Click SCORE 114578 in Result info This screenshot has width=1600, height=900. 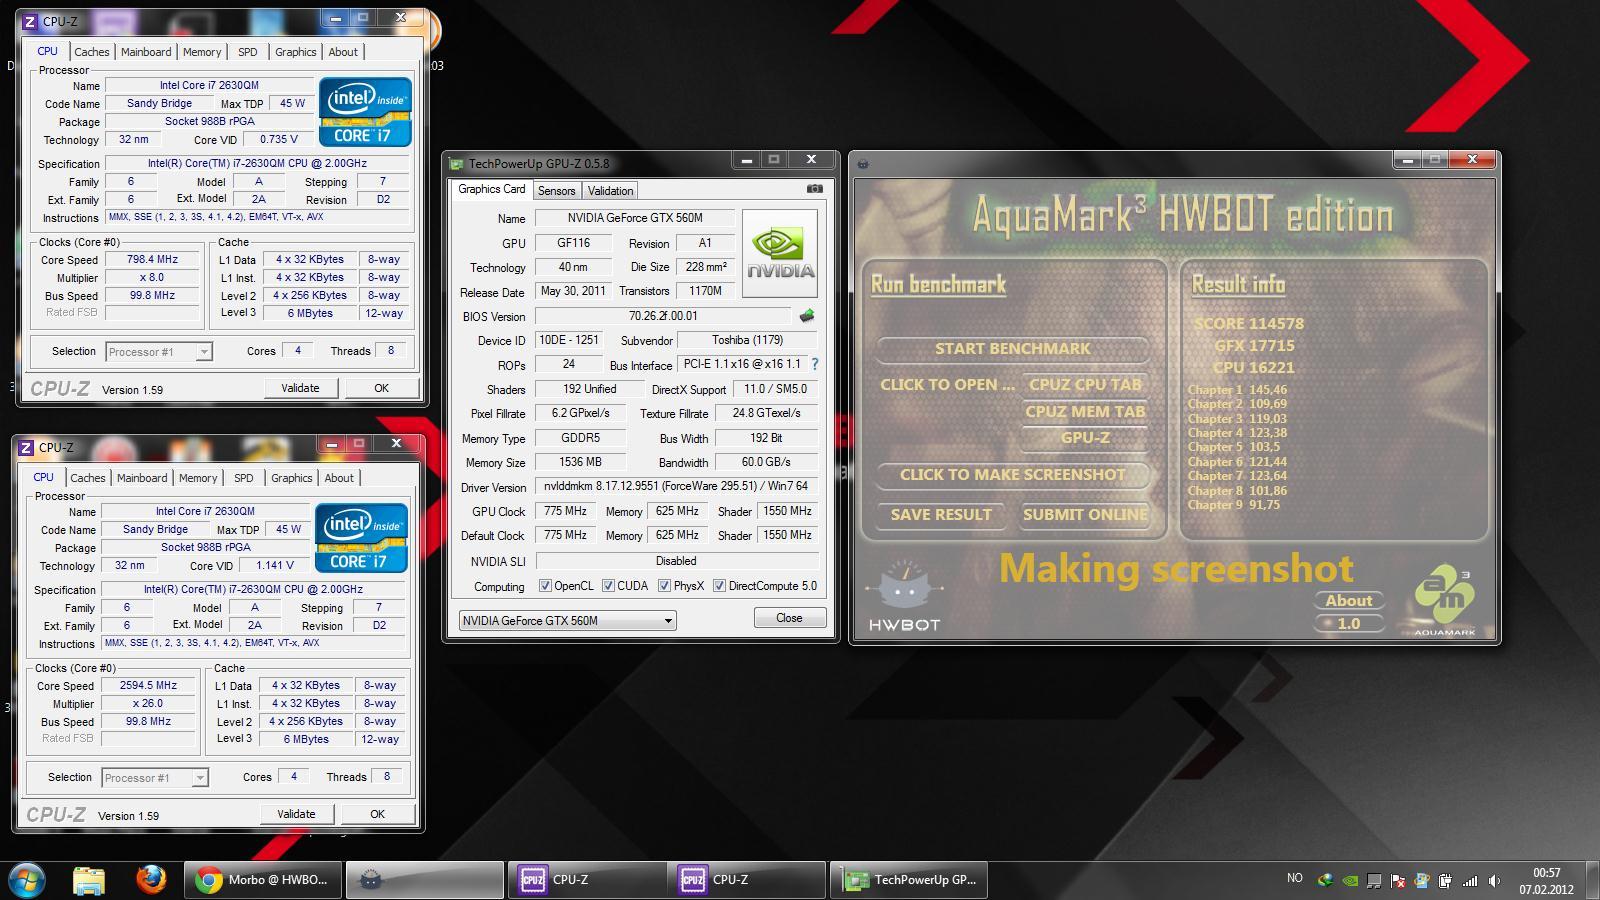(x=1248, y=323)
